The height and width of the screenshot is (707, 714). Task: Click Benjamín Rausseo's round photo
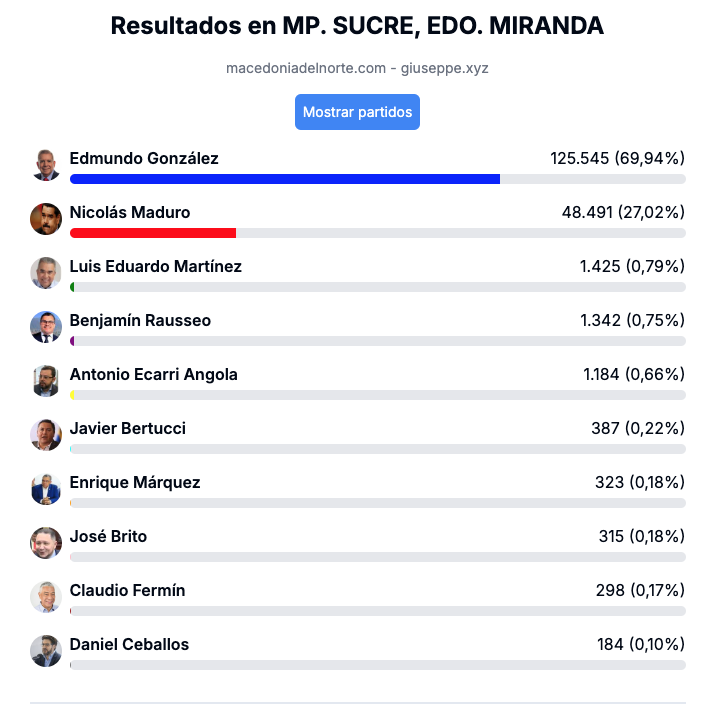46,327
